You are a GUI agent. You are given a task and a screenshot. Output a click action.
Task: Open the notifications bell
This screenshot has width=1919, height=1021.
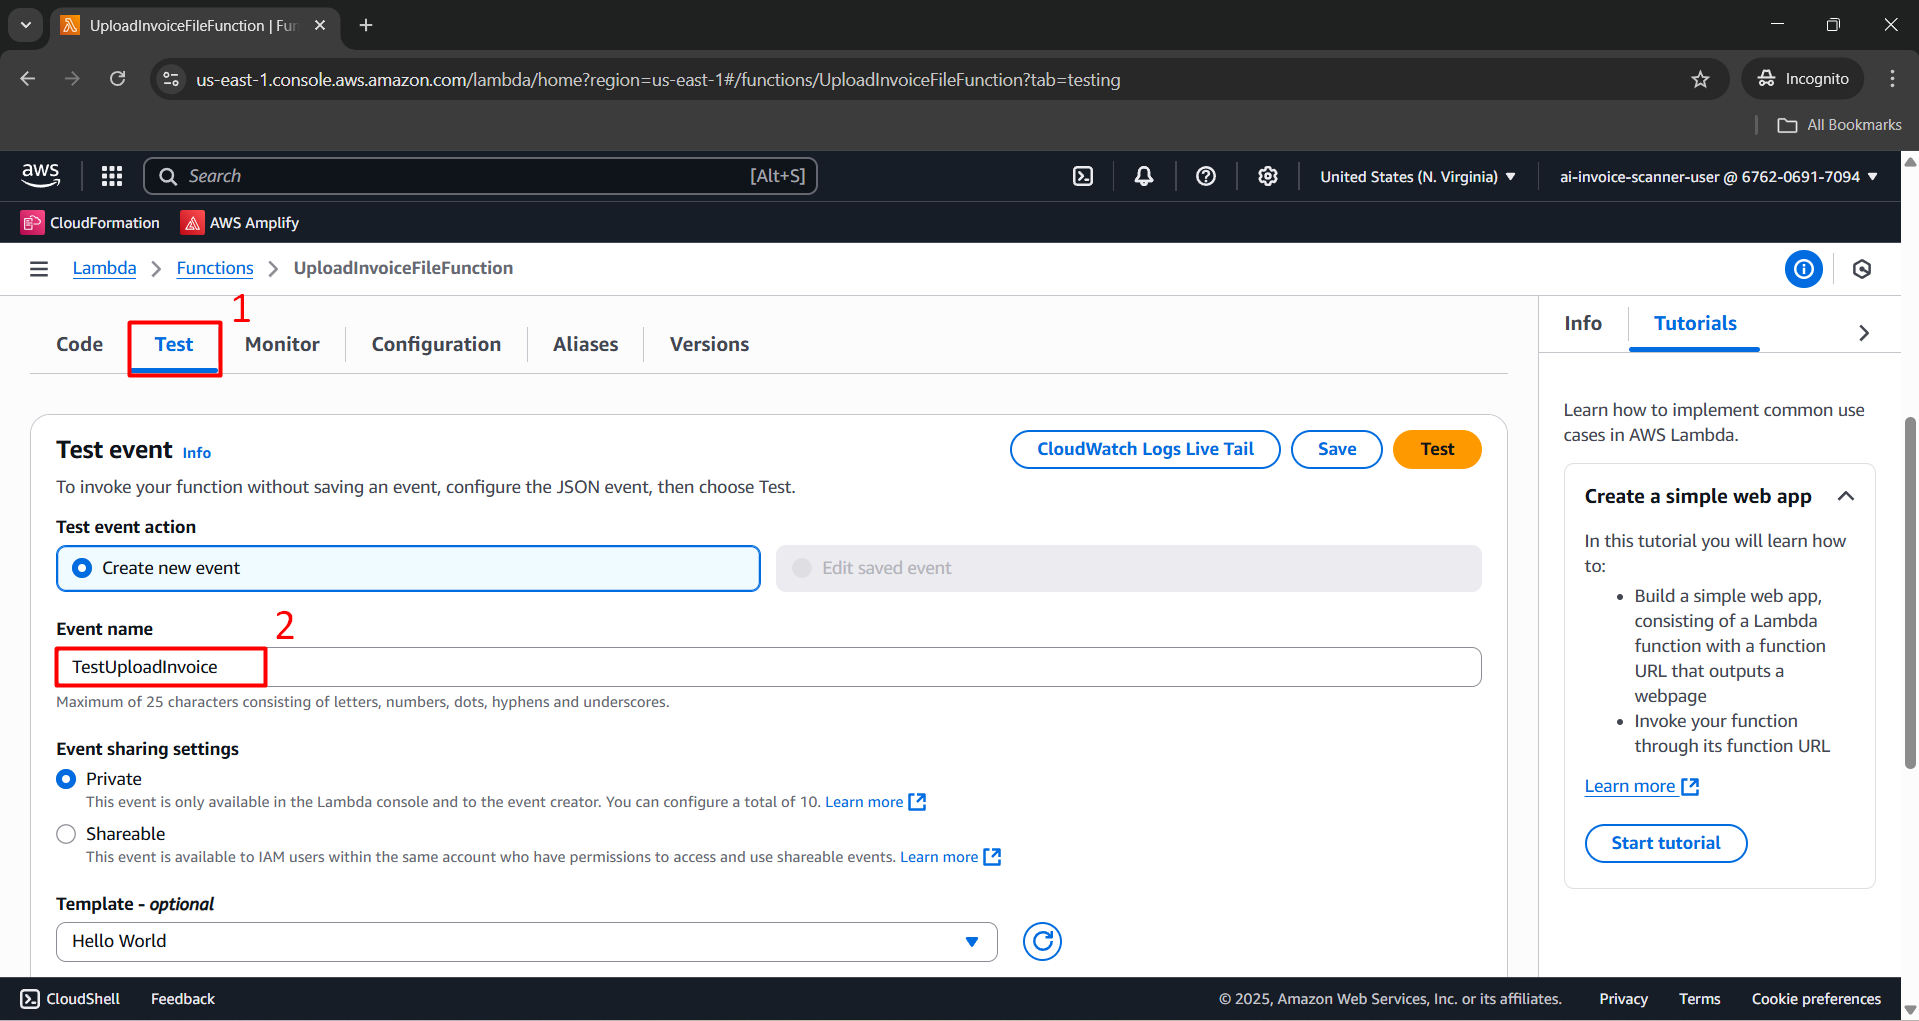pos(1144,176)
